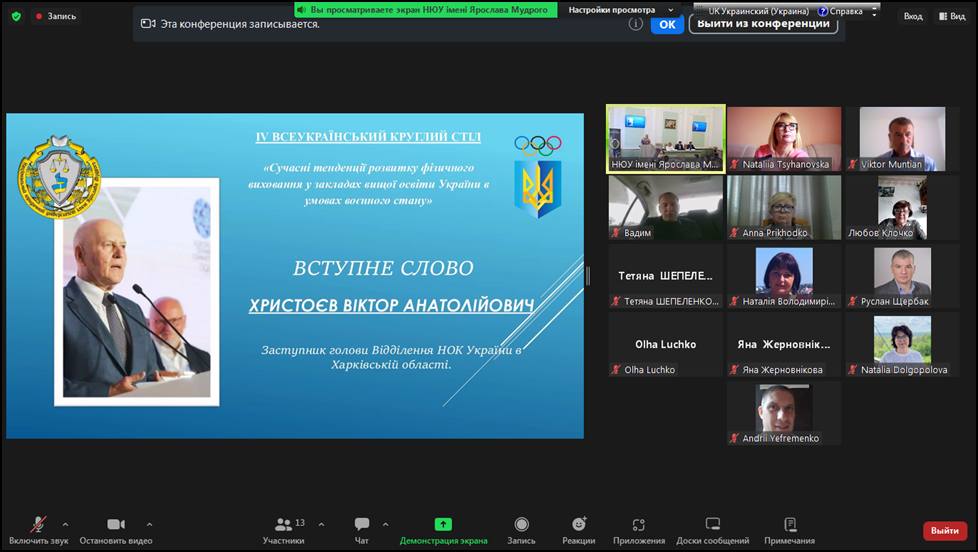Click the university crest logo on slide
The height and width of the screenshot is (552, 978).
[x=59, y=177]
